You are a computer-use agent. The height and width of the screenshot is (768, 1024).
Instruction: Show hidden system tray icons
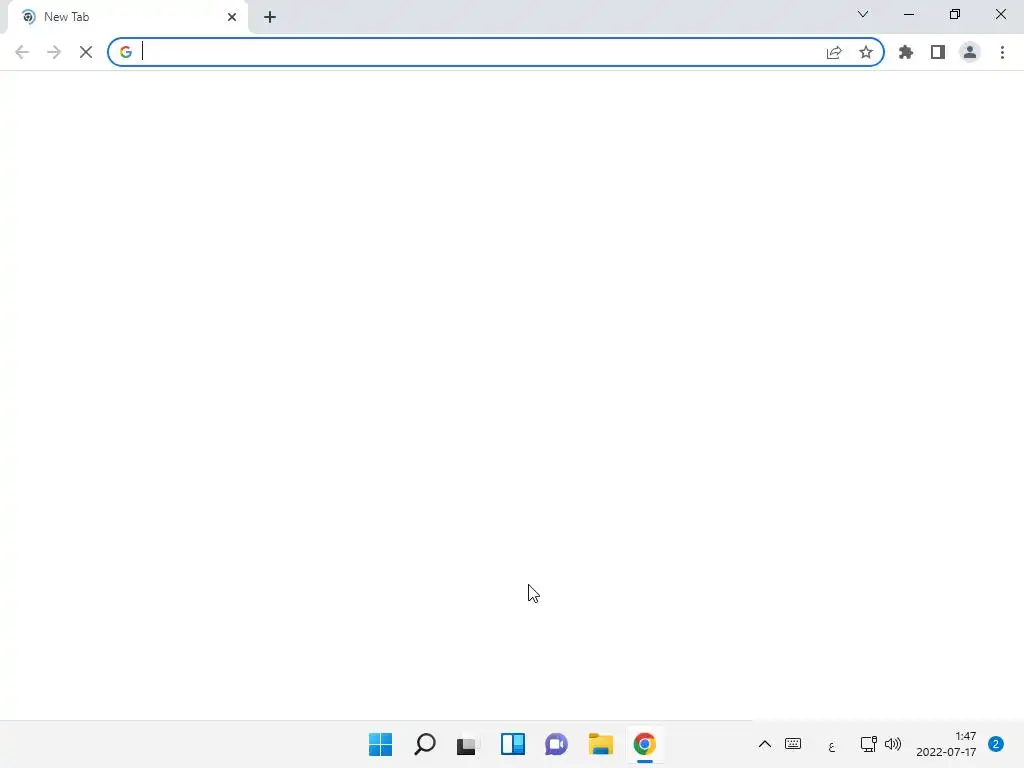pos(765,744)
